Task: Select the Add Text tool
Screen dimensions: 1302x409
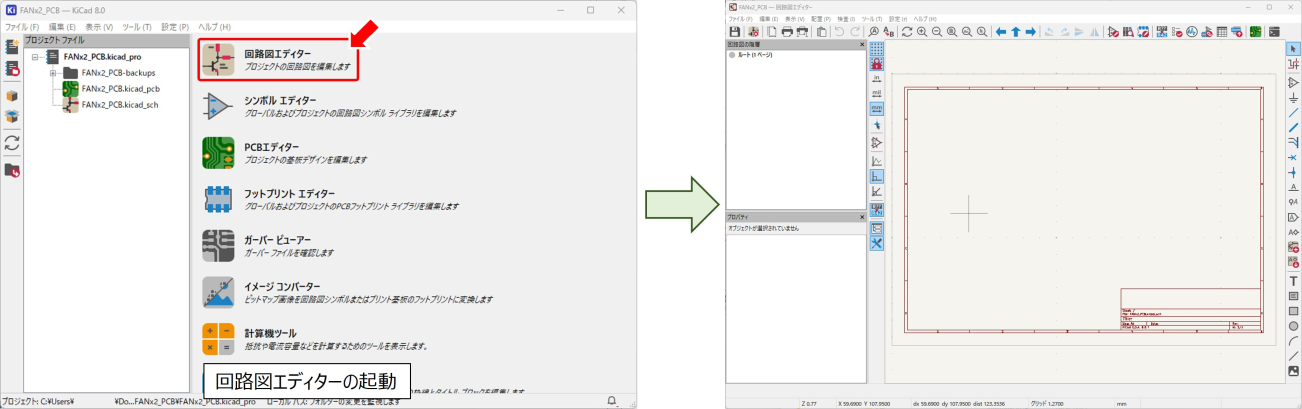Action: point(1293,281)
